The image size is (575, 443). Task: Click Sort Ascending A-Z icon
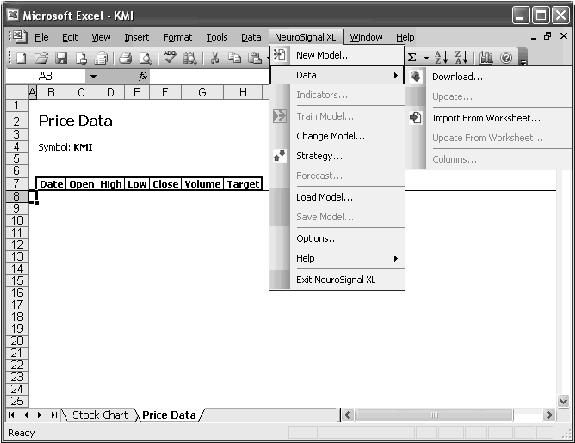pyautogui.click(x=441, y=57)
